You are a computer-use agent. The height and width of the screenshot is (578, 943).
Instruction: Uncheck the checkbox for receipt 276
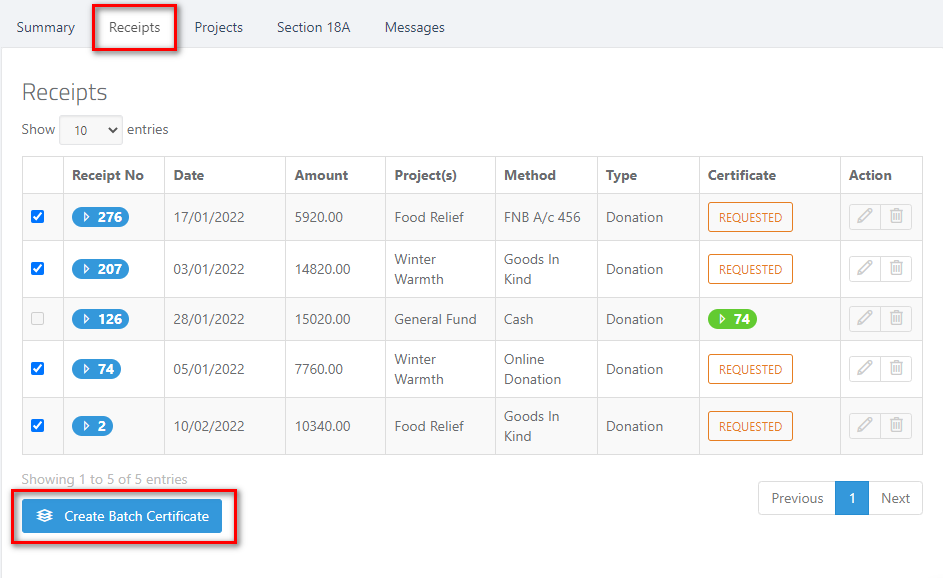point(37,217)
